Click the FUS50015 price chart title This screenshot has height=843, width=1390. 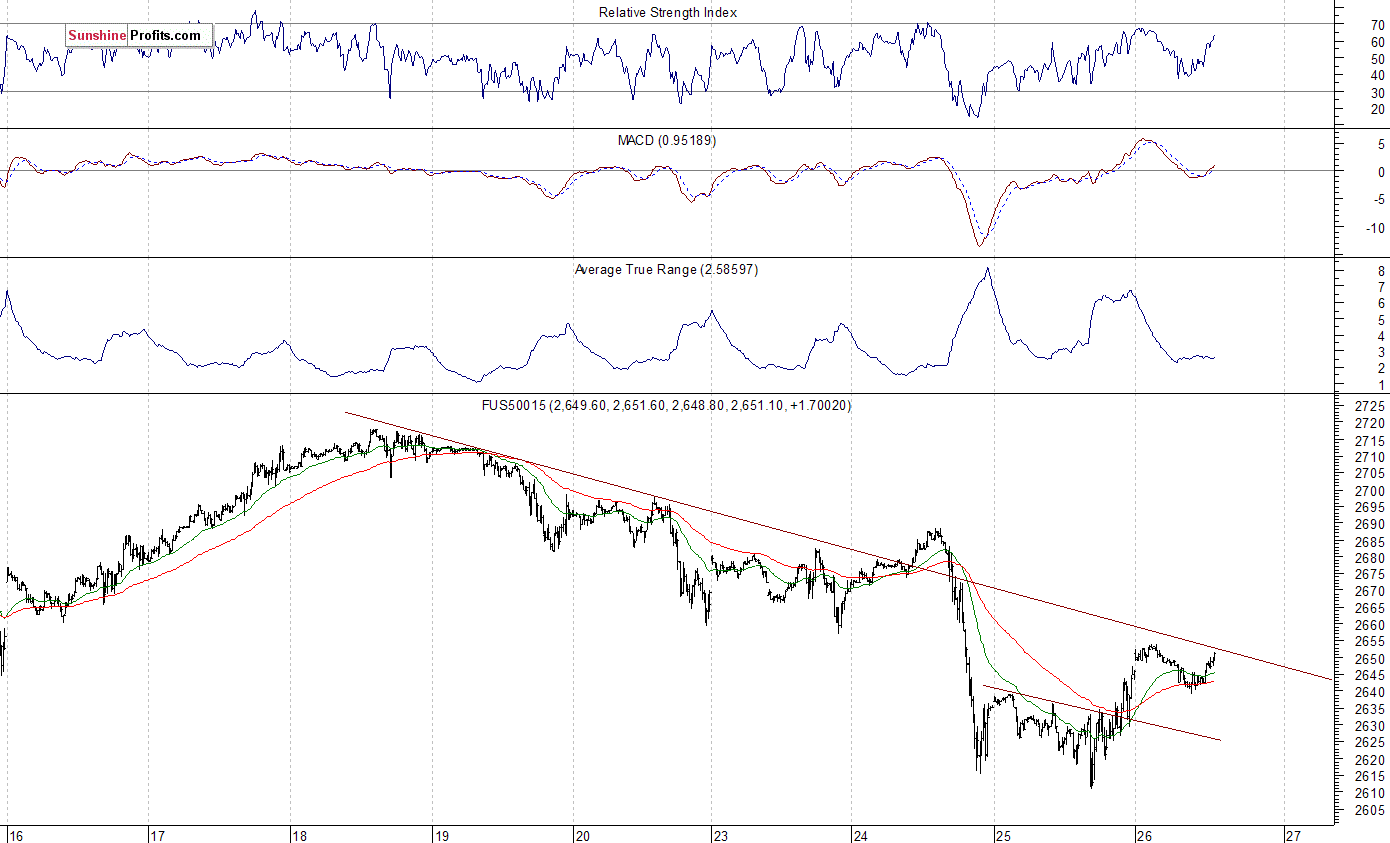[x=666, y=405]
